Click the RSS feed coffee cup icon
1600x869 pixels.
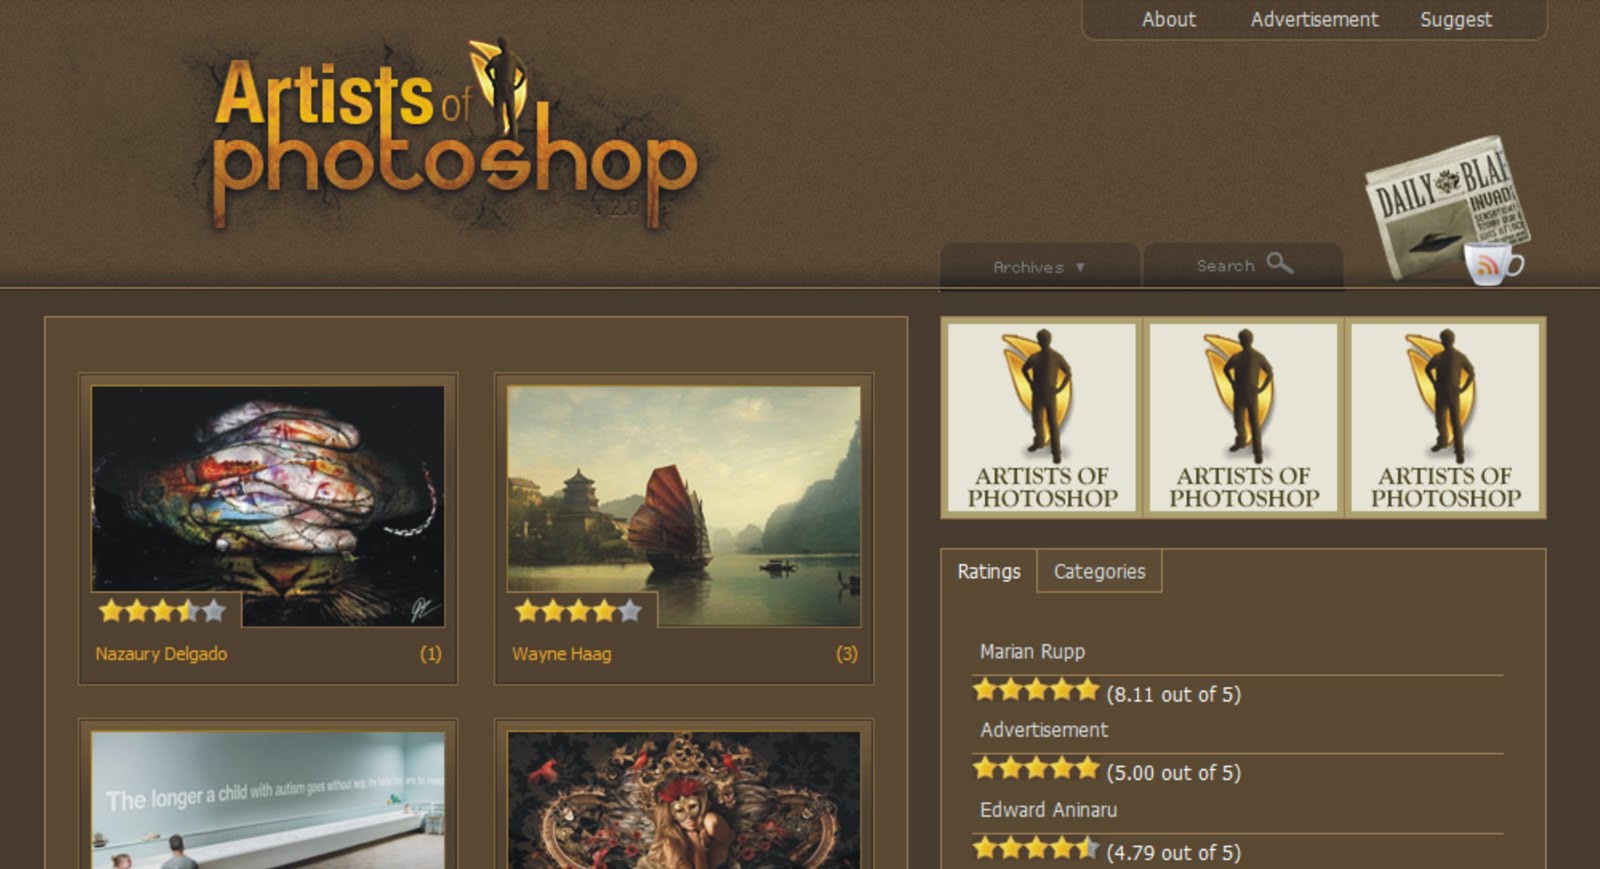pyautogui.click(x=1494, y=263)
